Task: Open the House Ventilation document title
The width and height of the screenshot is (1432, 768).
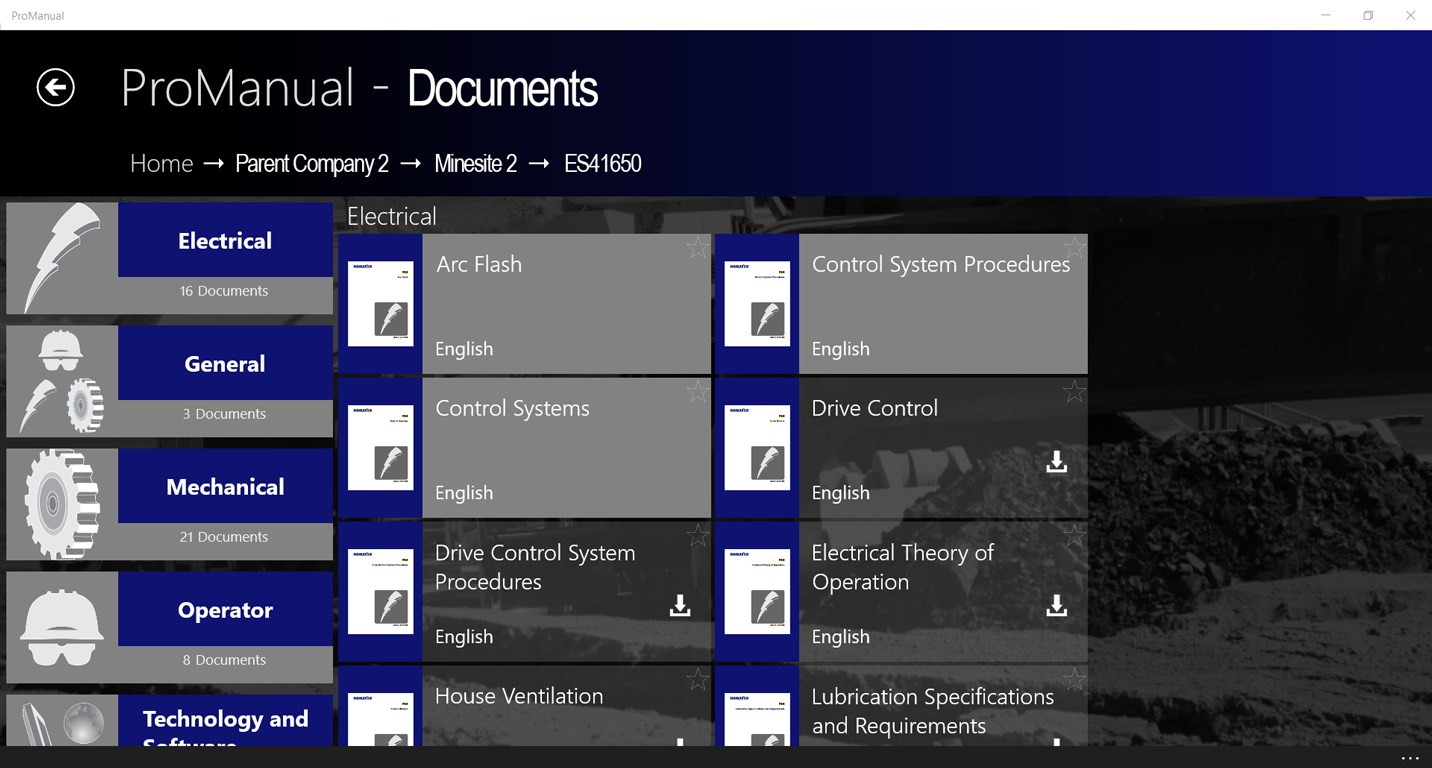Action: (519, 696)
